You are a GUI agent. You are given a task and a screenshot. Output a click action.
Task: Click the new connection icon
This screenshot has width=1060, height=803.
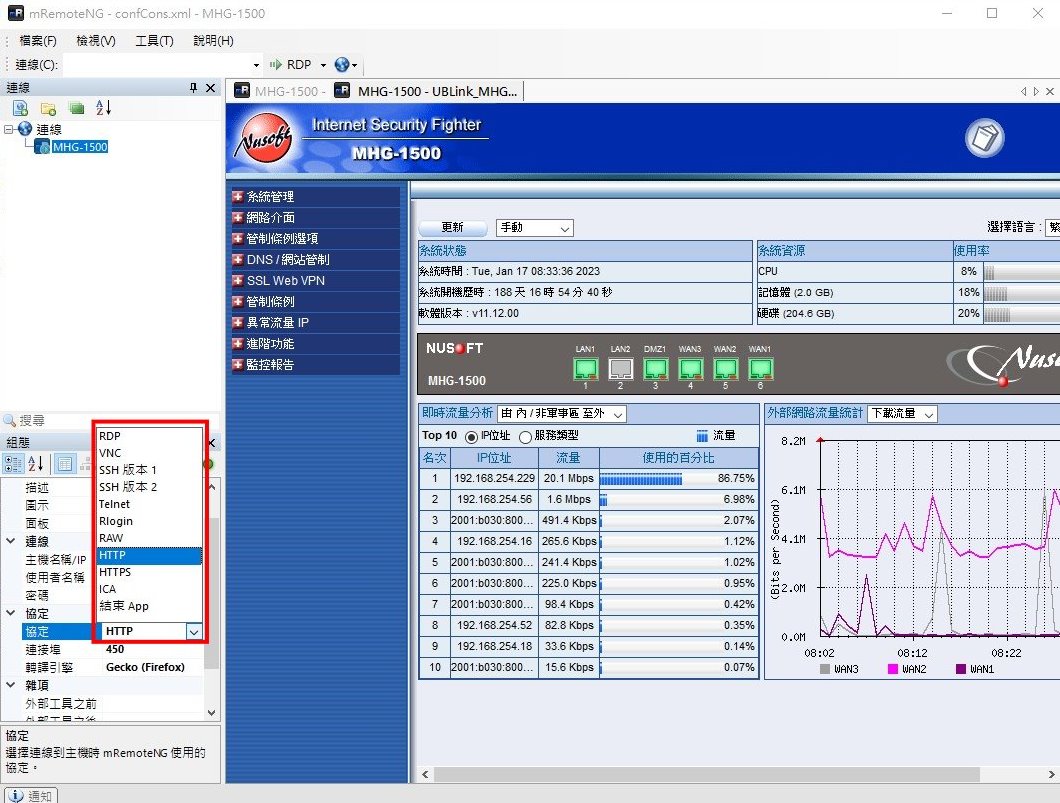(x=20, y=108)
